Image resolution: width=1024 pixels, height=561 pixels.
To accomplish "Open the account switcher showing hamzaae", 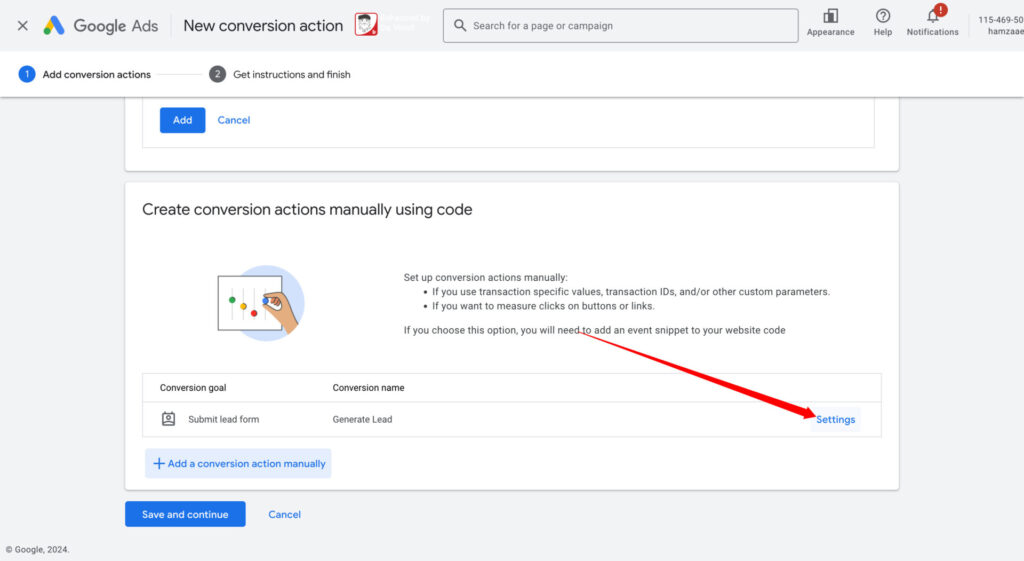I will tap(1000, 26).
